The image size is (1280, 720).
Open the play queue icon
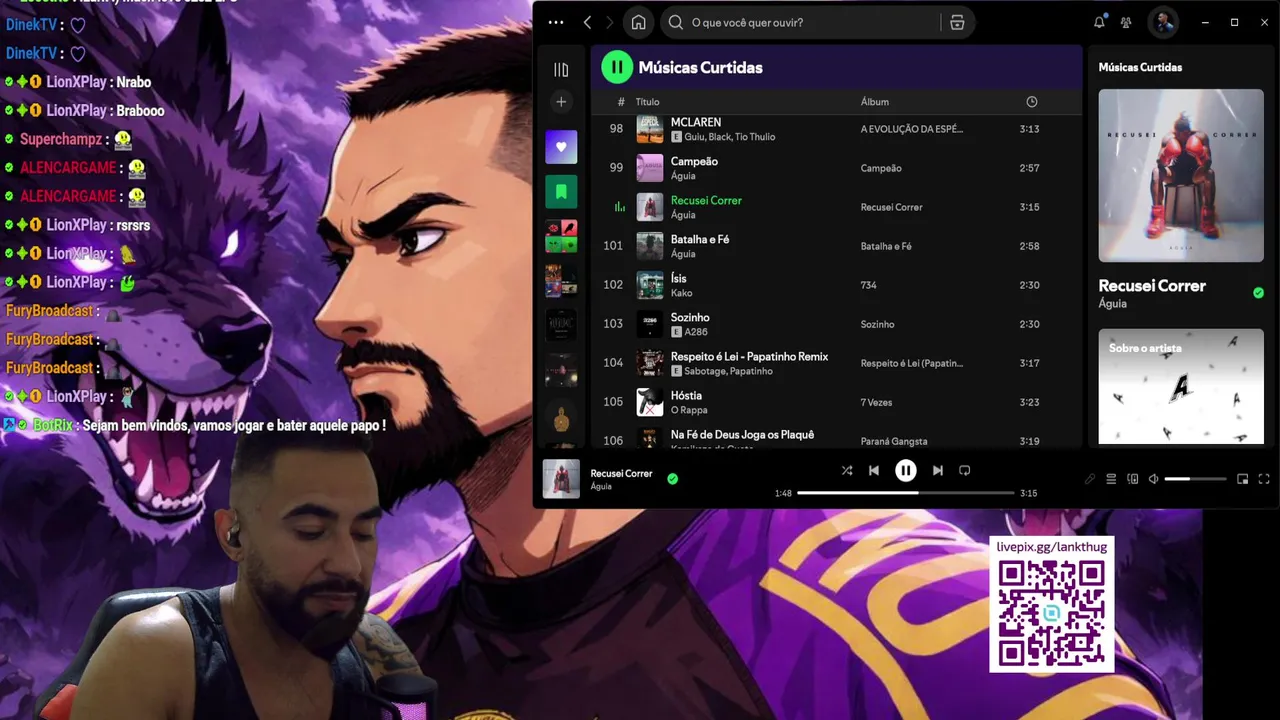(1111, 479)
